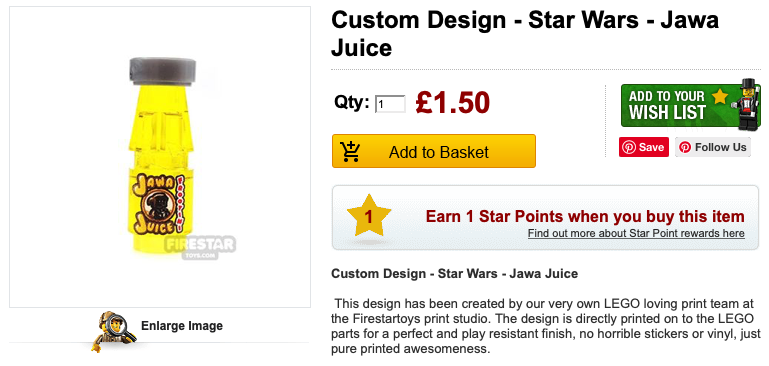The width and height of the screenshot is (769, 366).
Task: Click the Pinterest logo on Follow Us button
Action: [x=685, y=147]
